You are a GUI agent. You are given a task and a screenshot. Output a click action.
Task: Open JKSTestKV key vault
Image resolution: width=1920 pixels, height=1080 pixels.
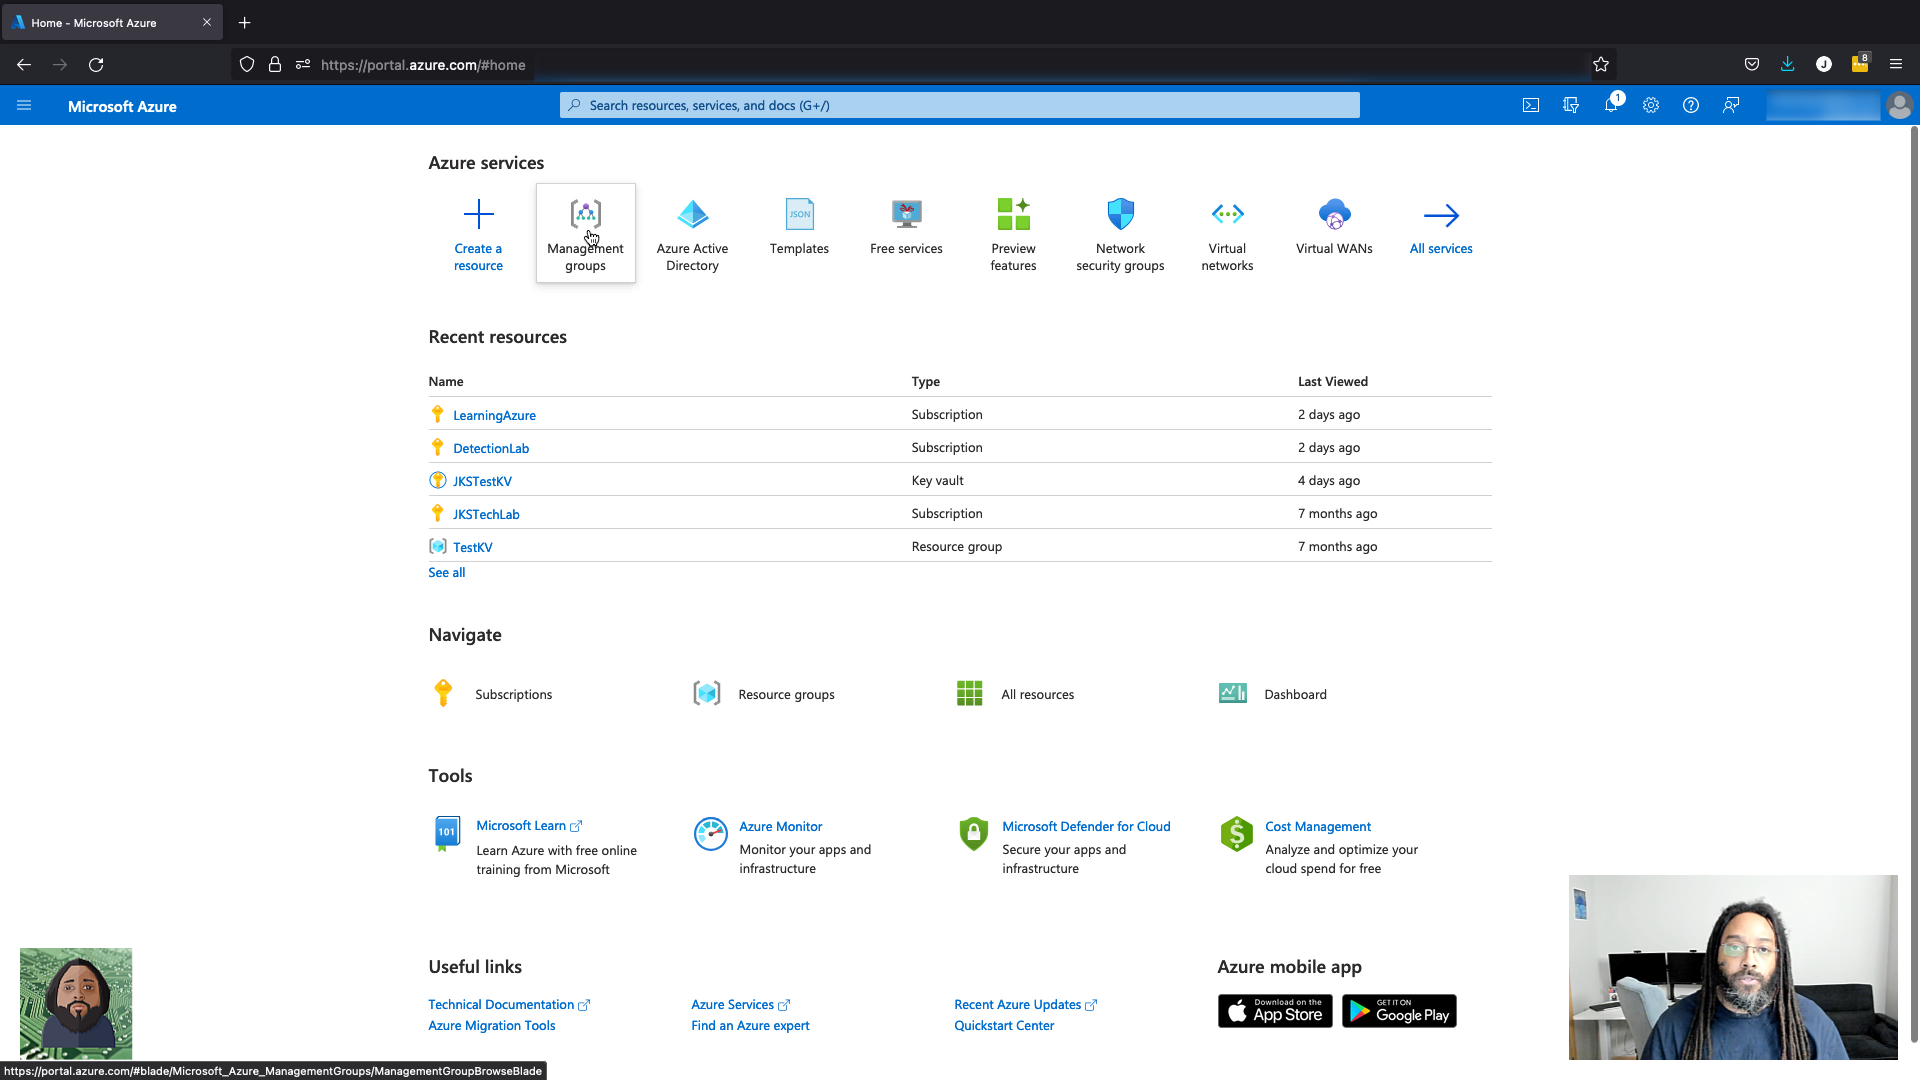tap(482, 481)
